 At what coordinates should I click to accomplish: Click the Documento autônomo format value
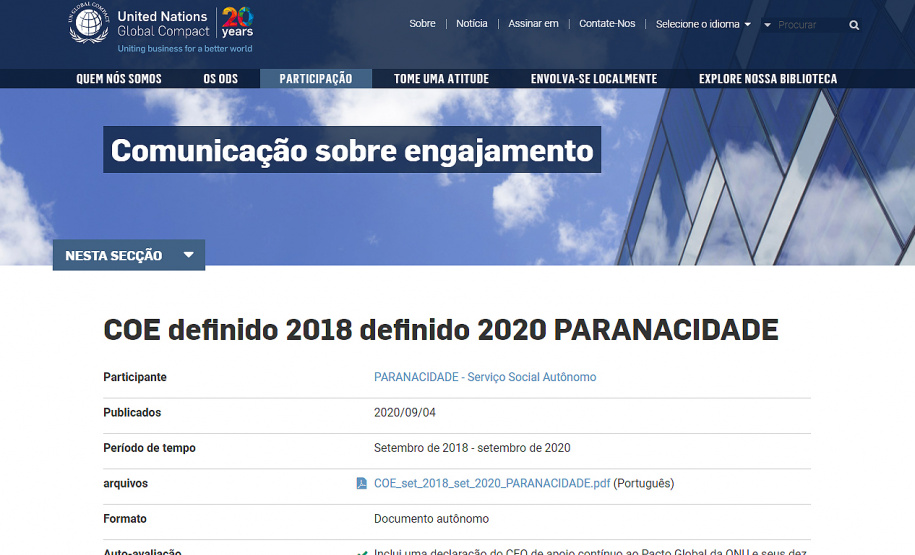click(431, 519)
